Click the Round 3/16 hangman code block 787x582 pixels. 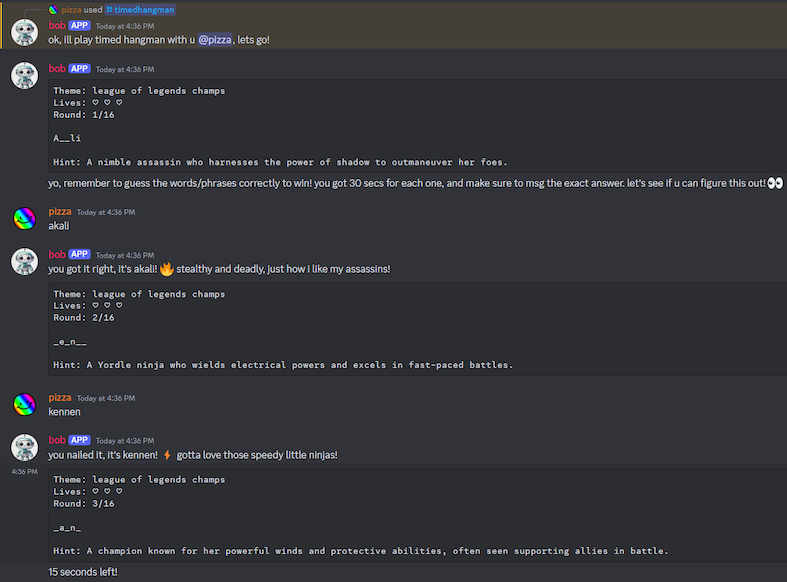(417, 515)
